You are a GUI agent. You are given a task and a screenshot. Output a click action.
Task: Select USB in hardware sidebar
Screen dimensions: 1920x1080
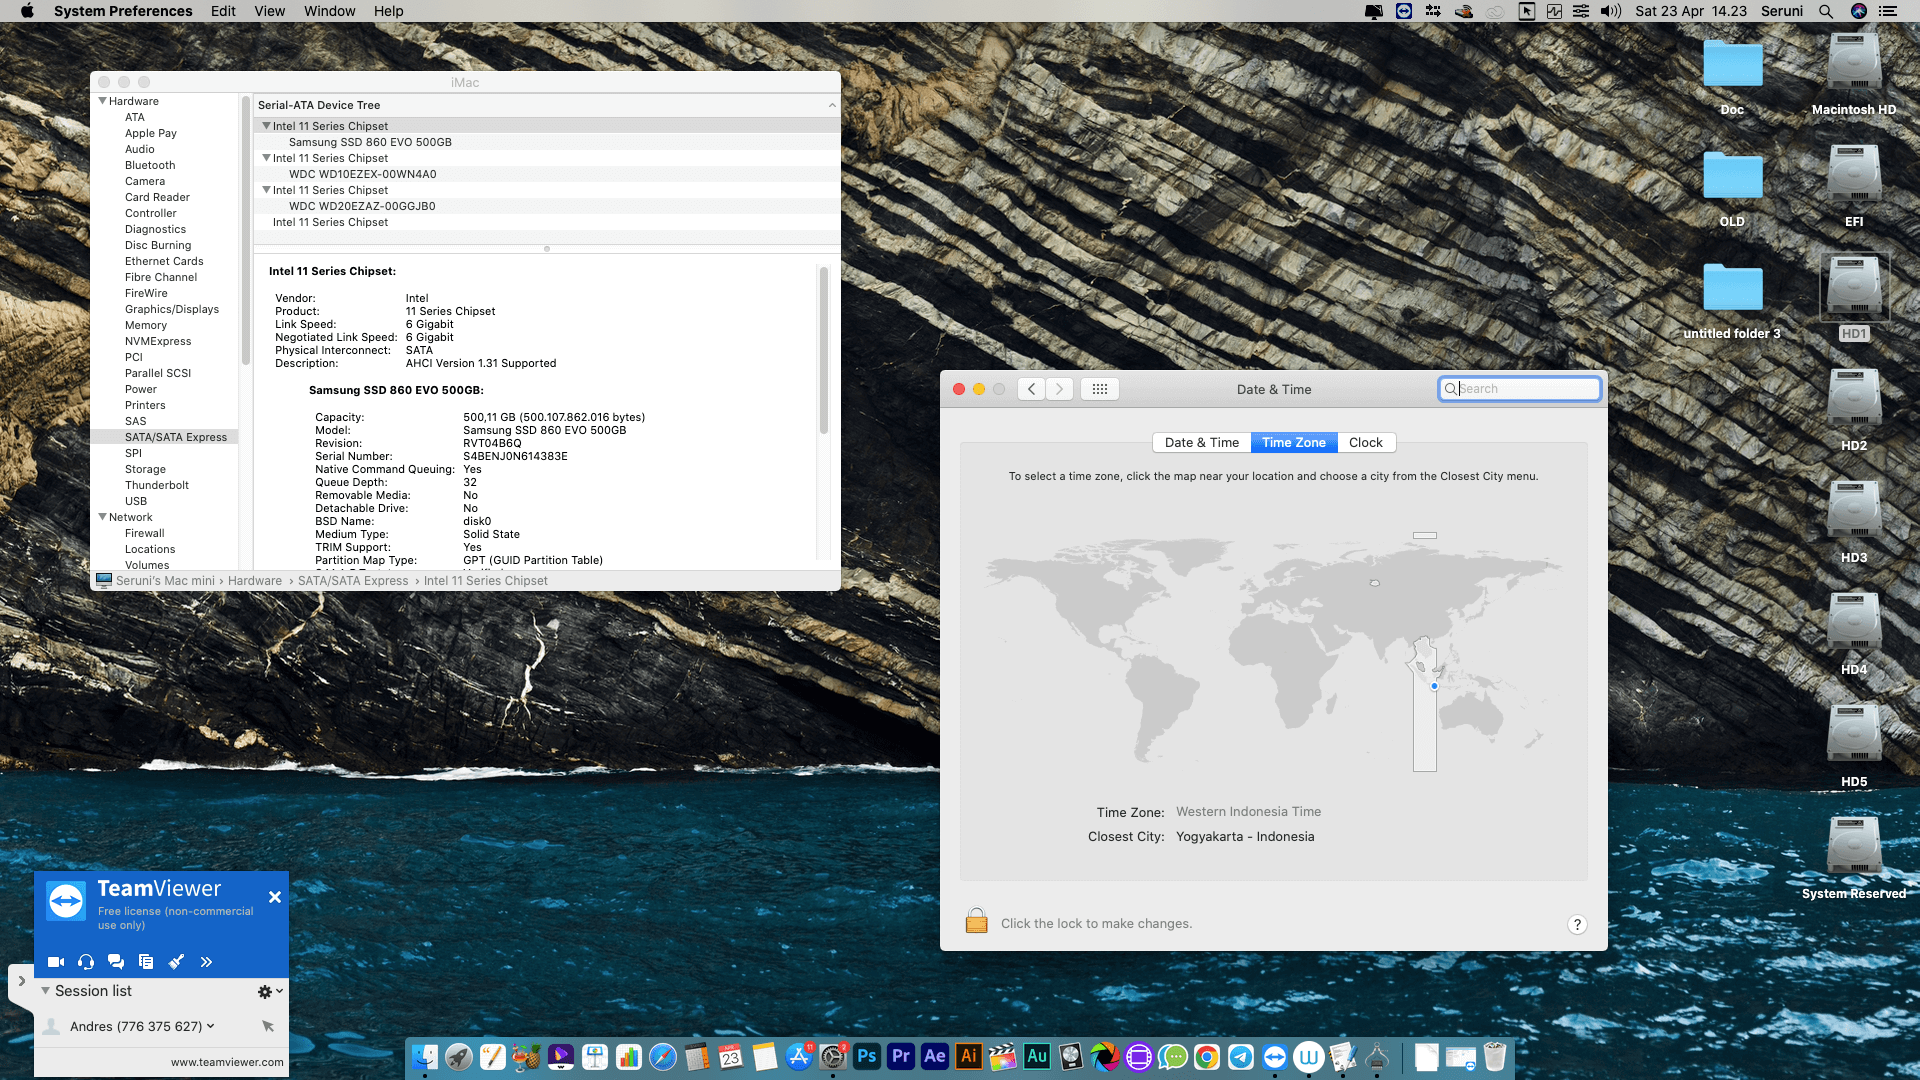coord(136,501)
